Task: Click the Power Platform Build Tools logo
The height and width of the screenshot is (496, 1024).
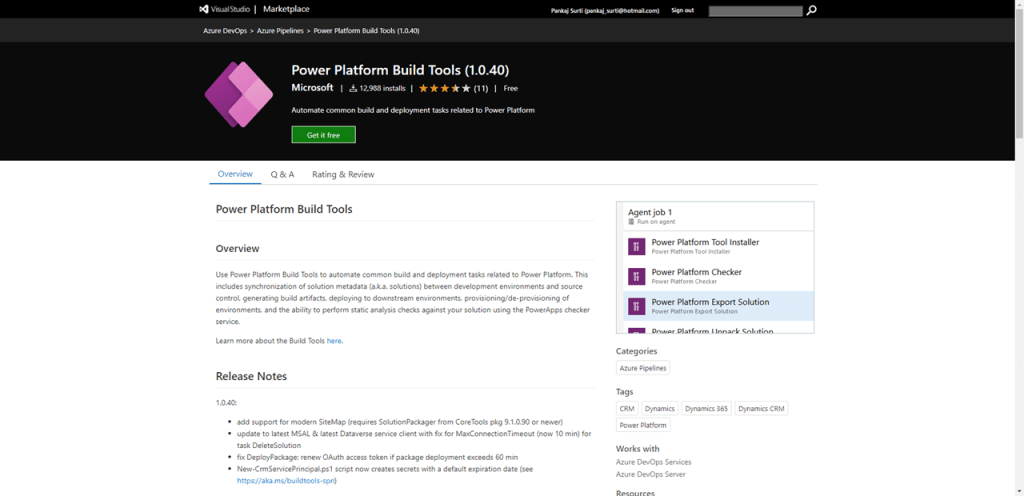Action: tap(239, 95)
